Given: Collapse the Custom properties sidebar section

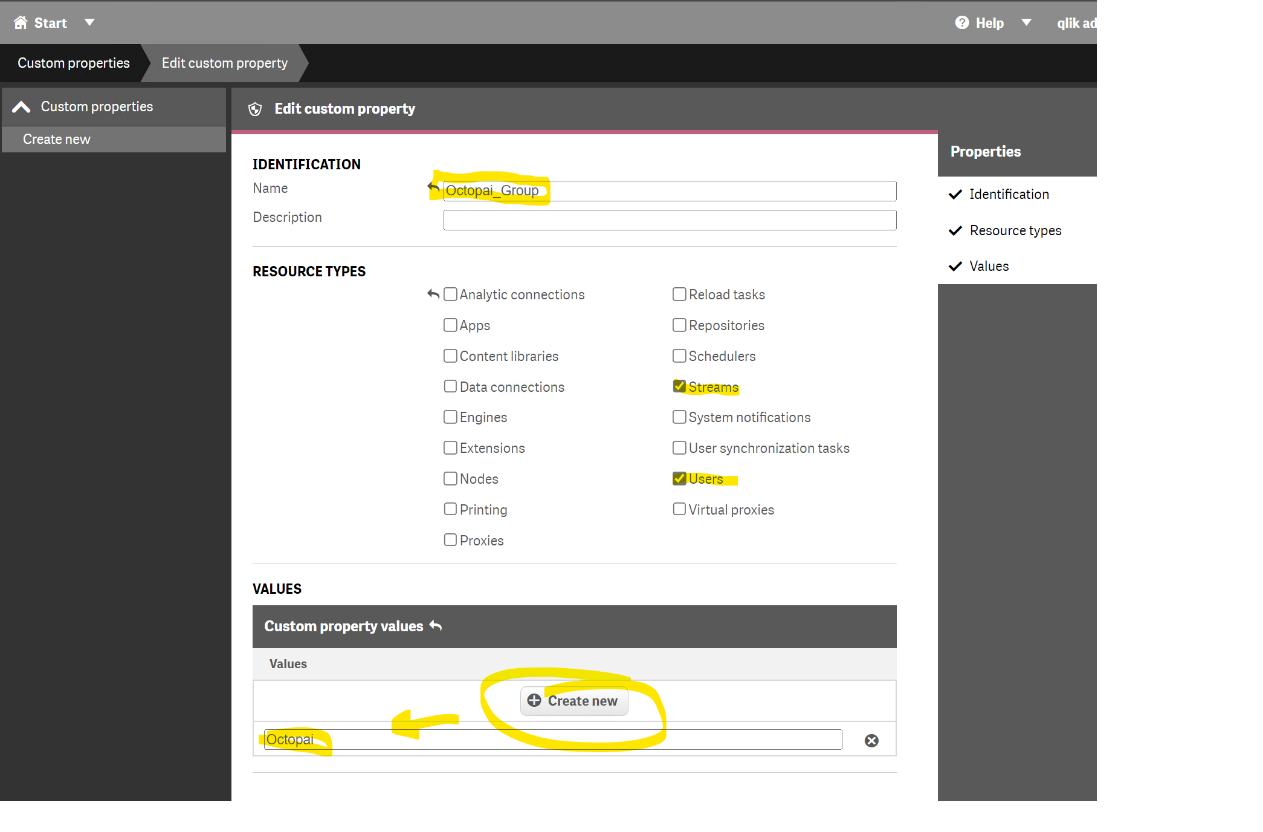Looking at the screenshot, I should 21,107.
